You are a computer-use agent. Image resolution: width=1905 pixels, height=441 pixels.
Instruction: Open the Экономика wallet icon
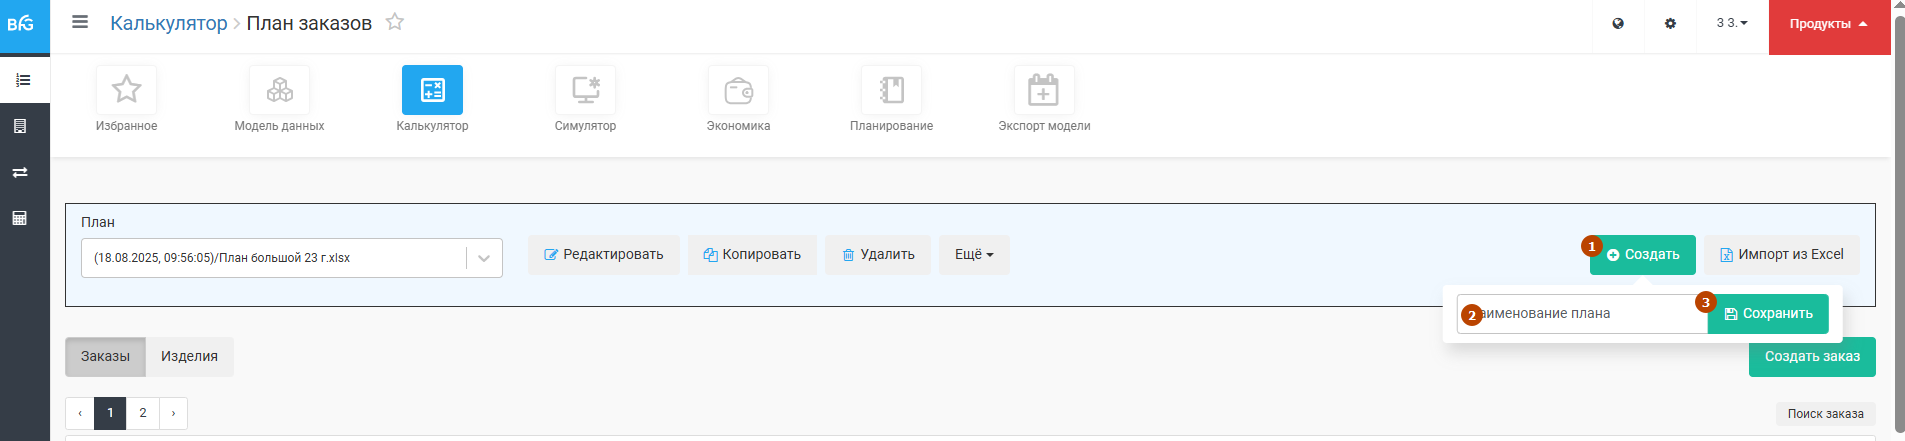coord(738,90)
